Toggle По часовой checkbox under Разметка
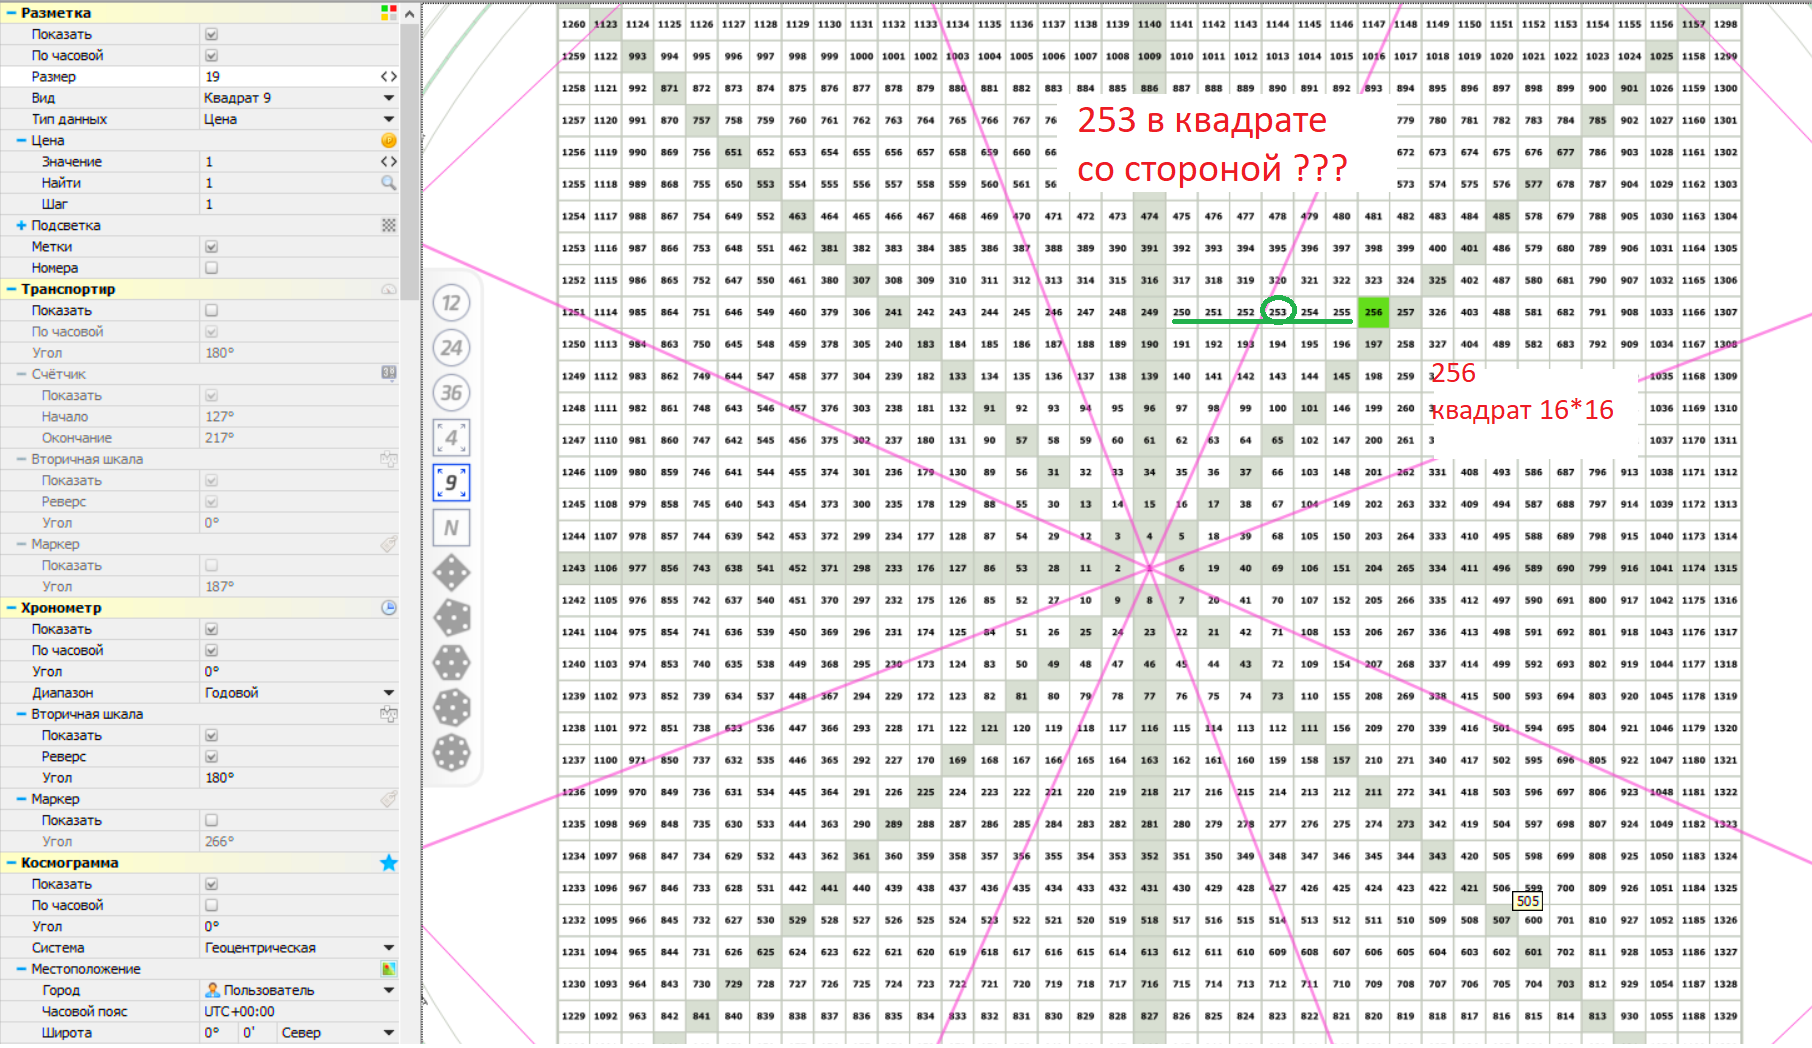The image size is (1812, 1048). [211, 55]
